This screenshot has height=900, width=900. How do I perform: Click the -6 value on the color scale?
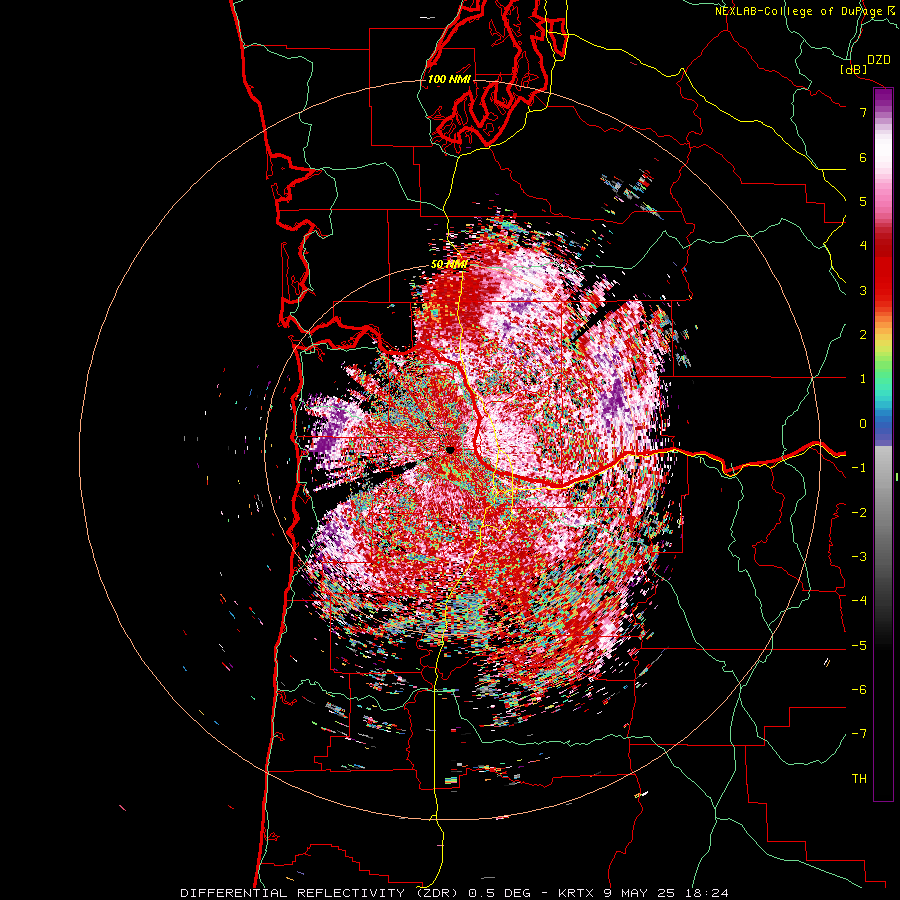click(x=859, y=690)
